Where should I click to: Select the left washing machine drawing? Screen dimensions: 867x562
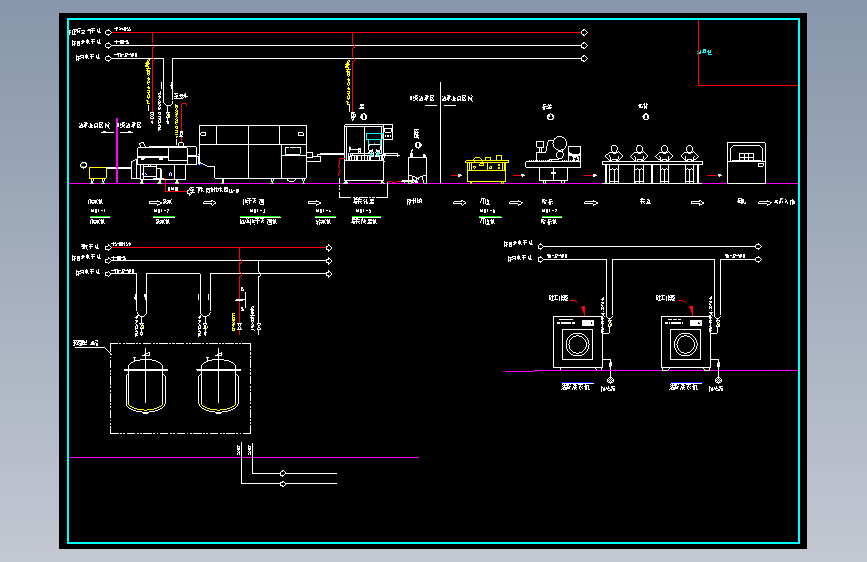click(x=578, y=342)
